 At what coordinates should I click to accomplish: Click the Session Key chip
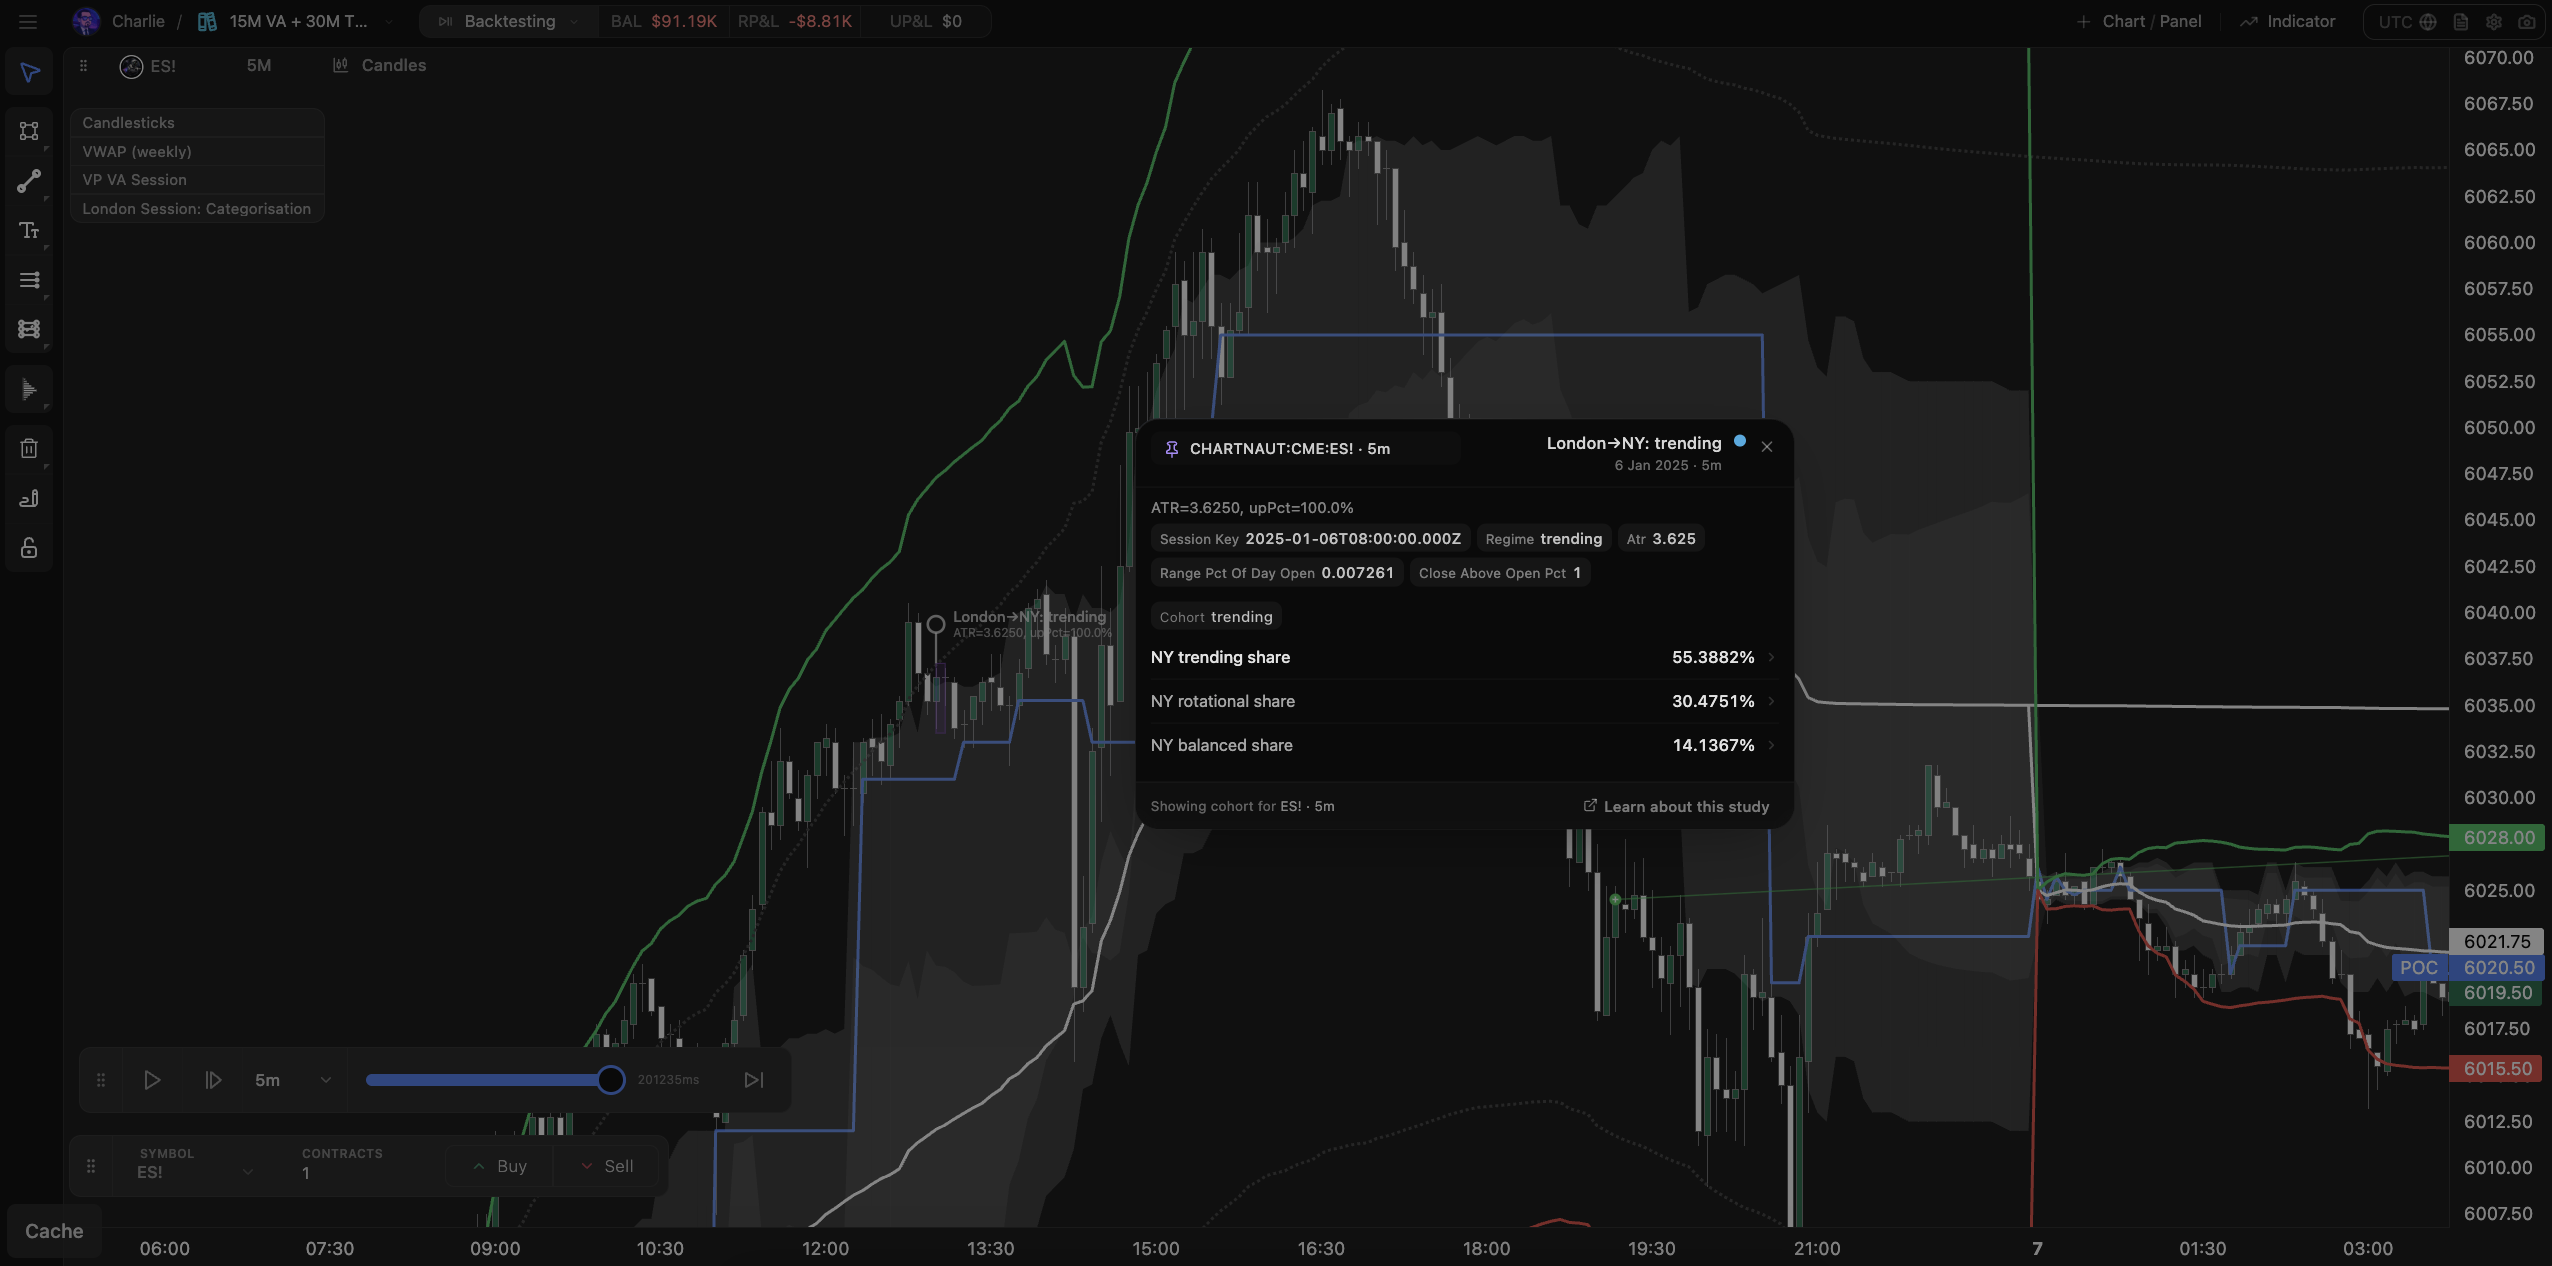click(x=1310, y=539)
